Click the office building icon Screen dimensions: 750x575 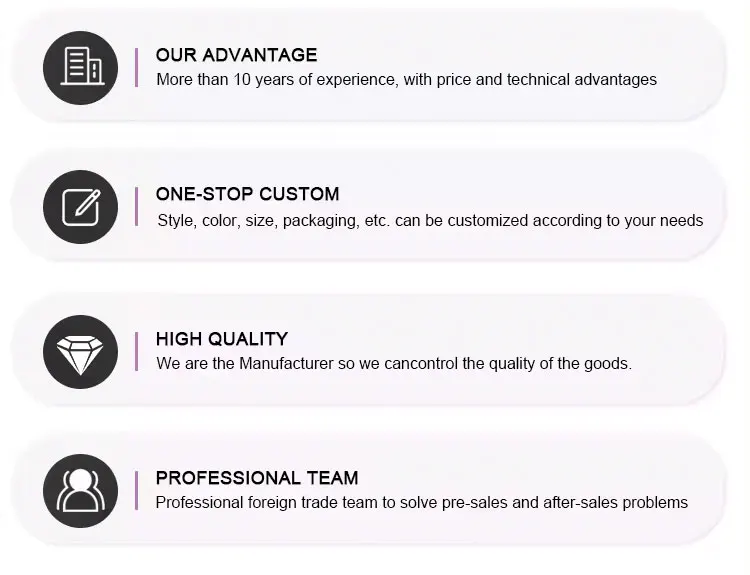coord(81,66)
